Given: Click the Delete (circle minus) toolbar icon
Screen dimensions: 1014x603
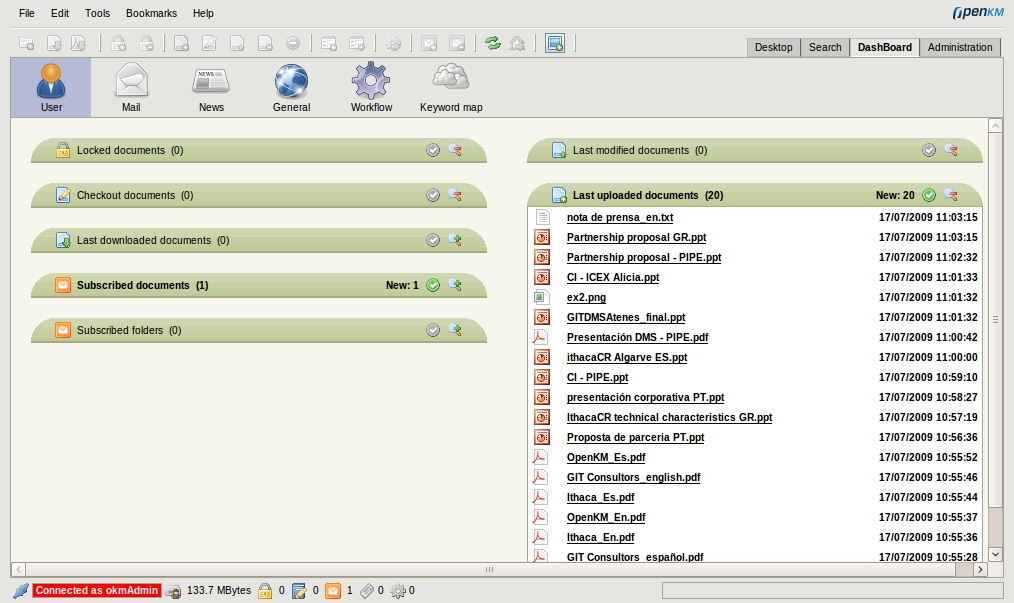Looking at the screenshot, I should click(293, 43).
